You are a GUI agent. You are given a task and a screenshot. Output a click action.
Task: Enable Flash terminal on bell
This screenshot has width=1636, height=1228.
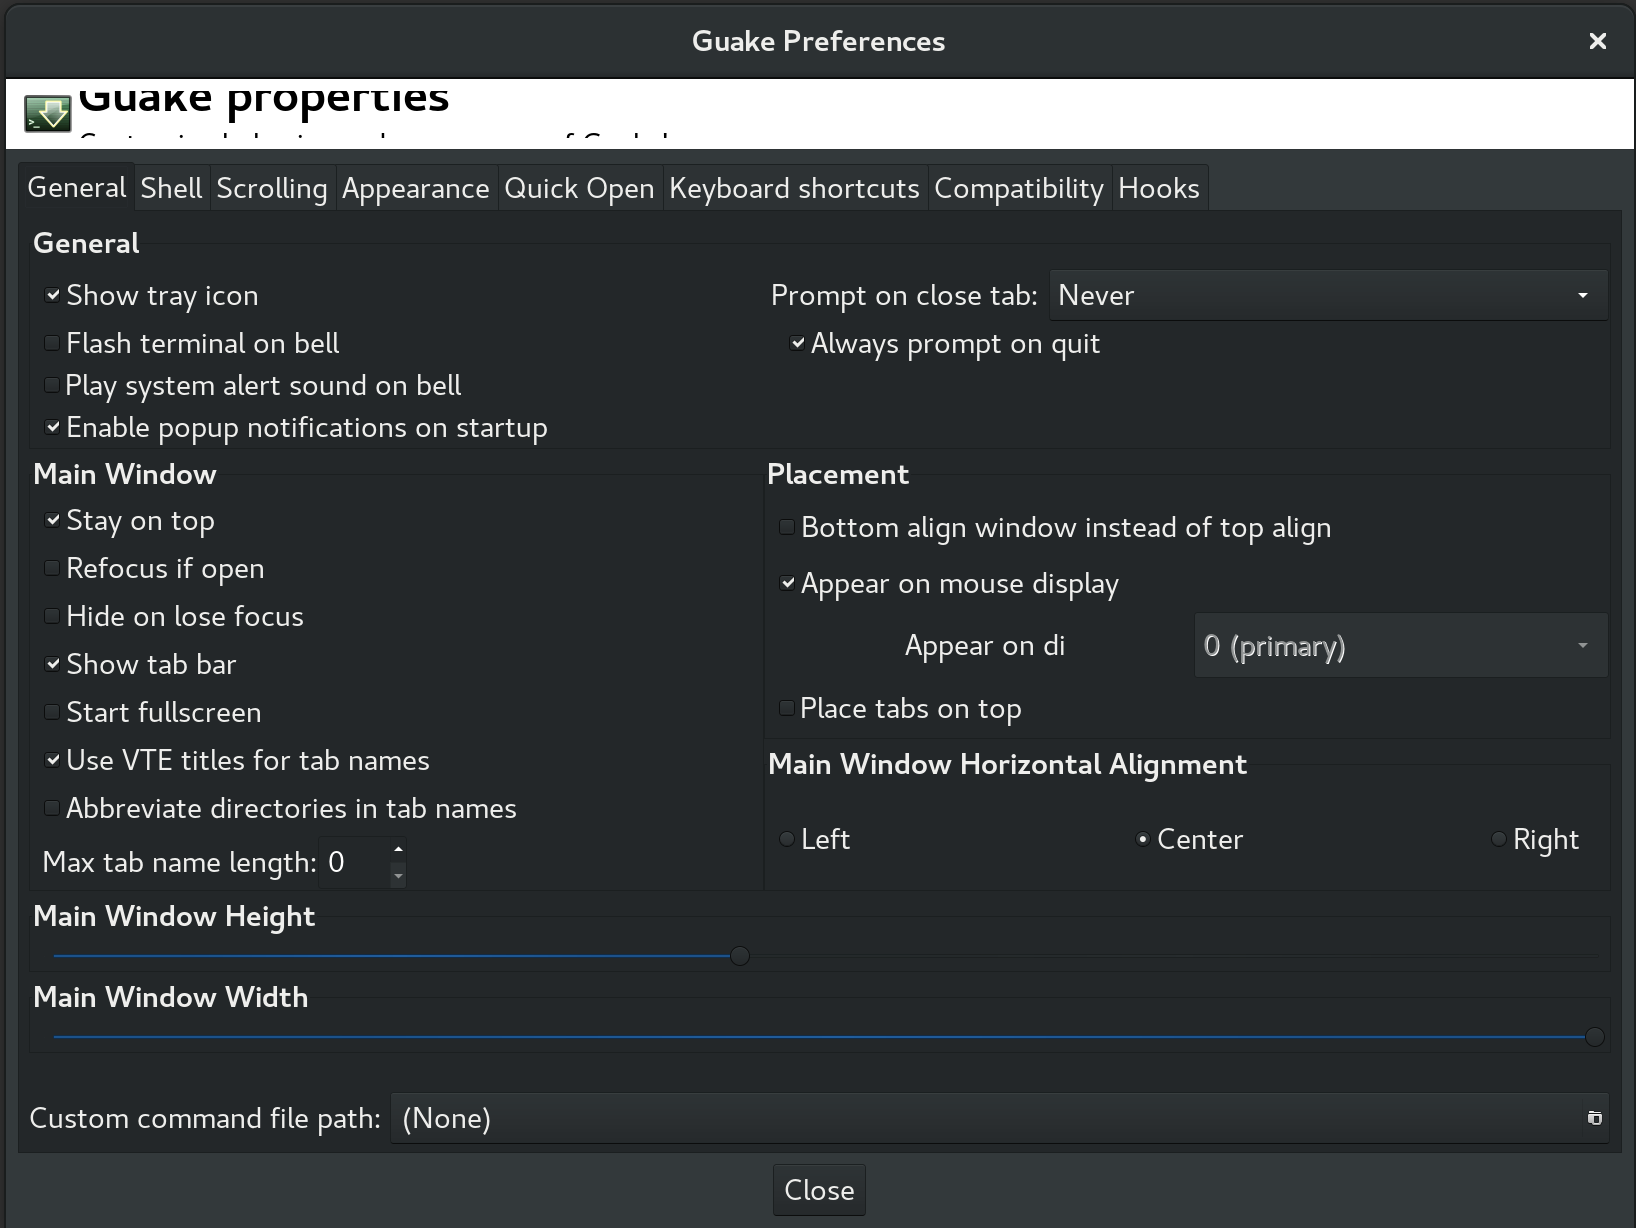[x=50, y=343]
